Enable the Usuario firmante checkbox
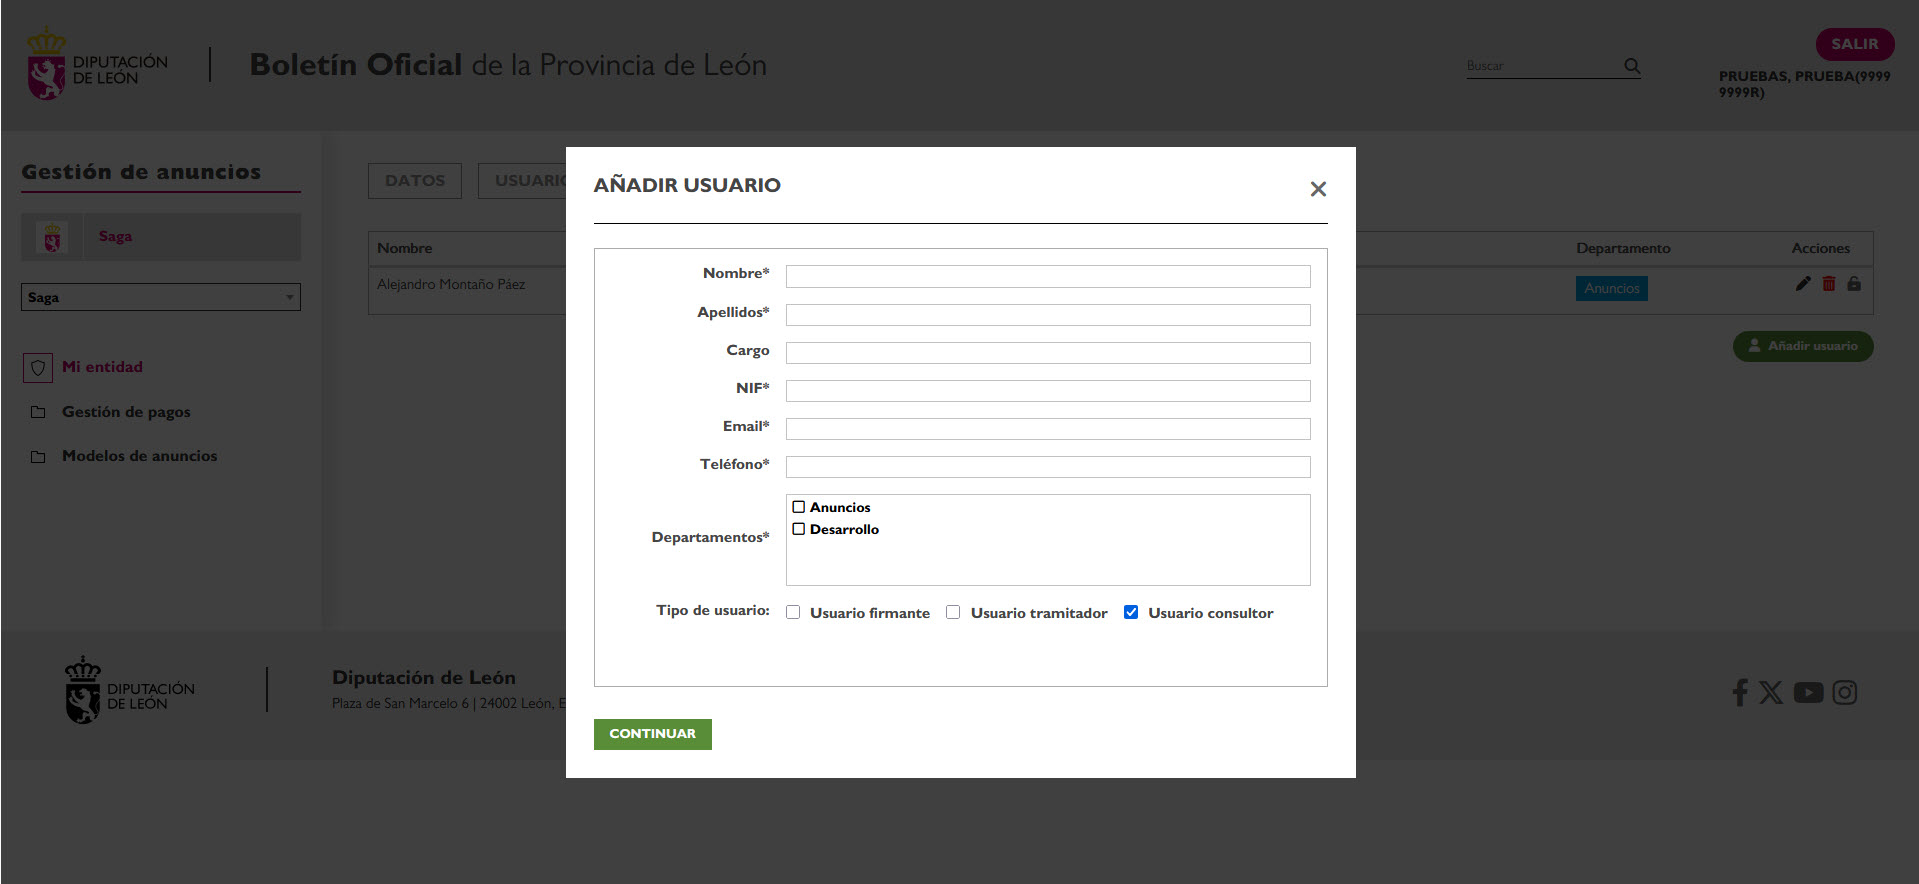Screen dimensions: 1919x884 (x=793, y=612)
